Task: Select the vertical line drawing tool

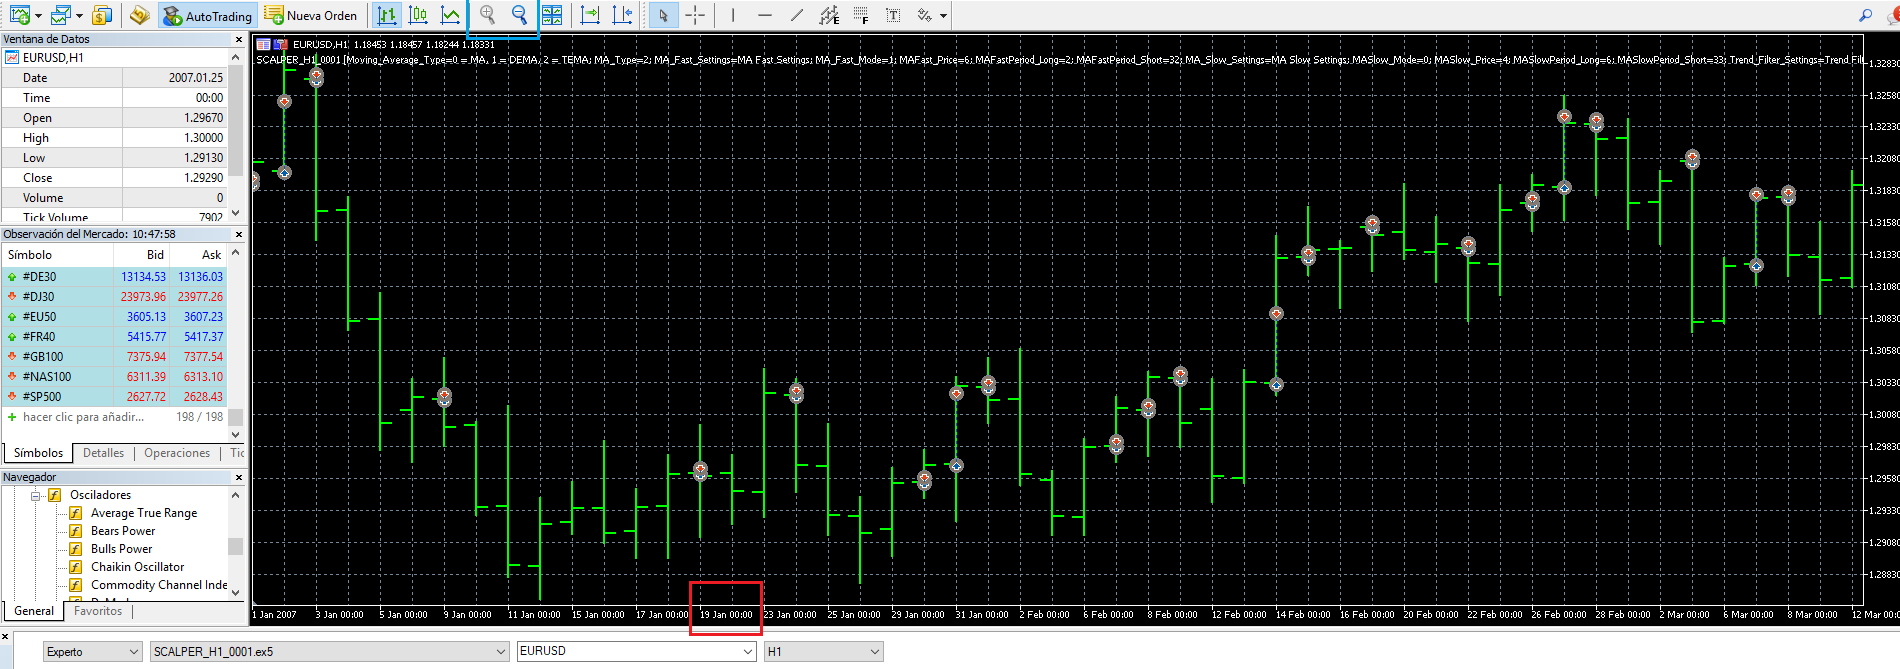Action: point(733,15)
